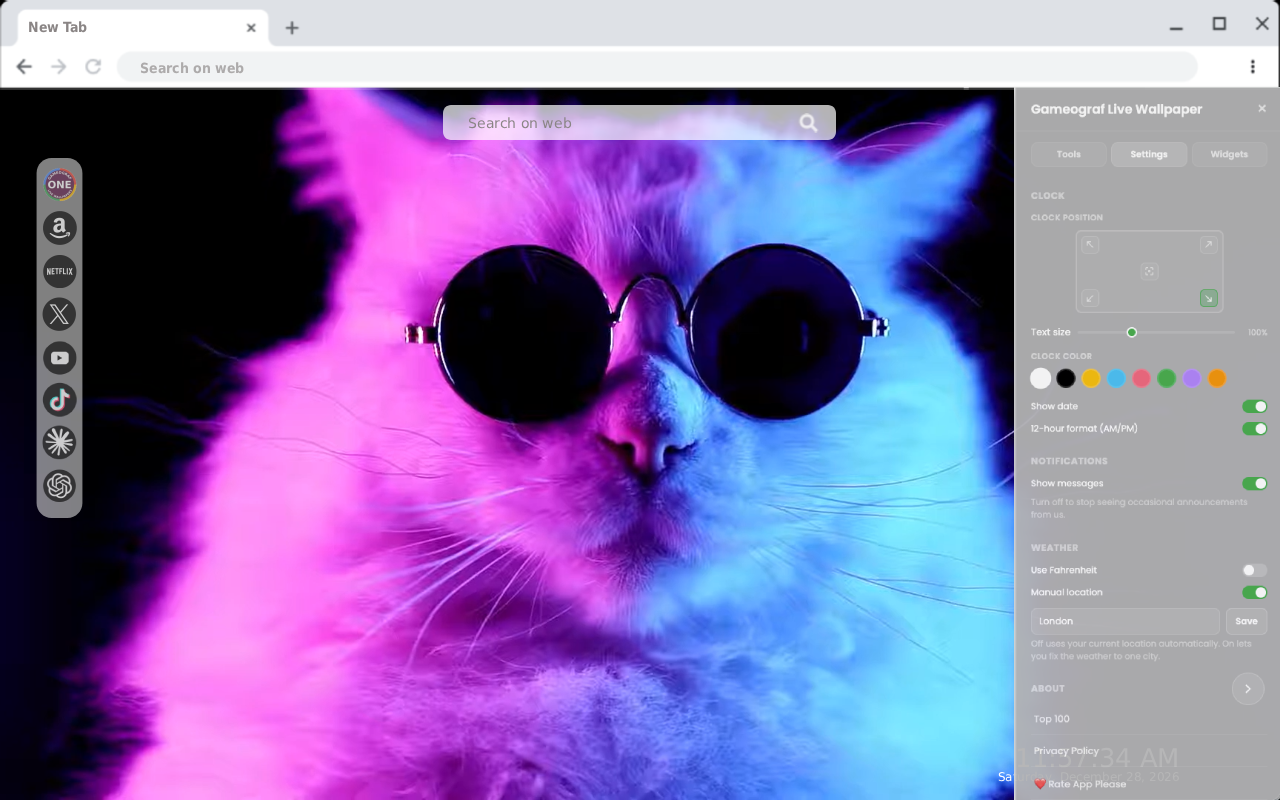
Task: Open the Widgets tab
Action: coord(1229,154)
